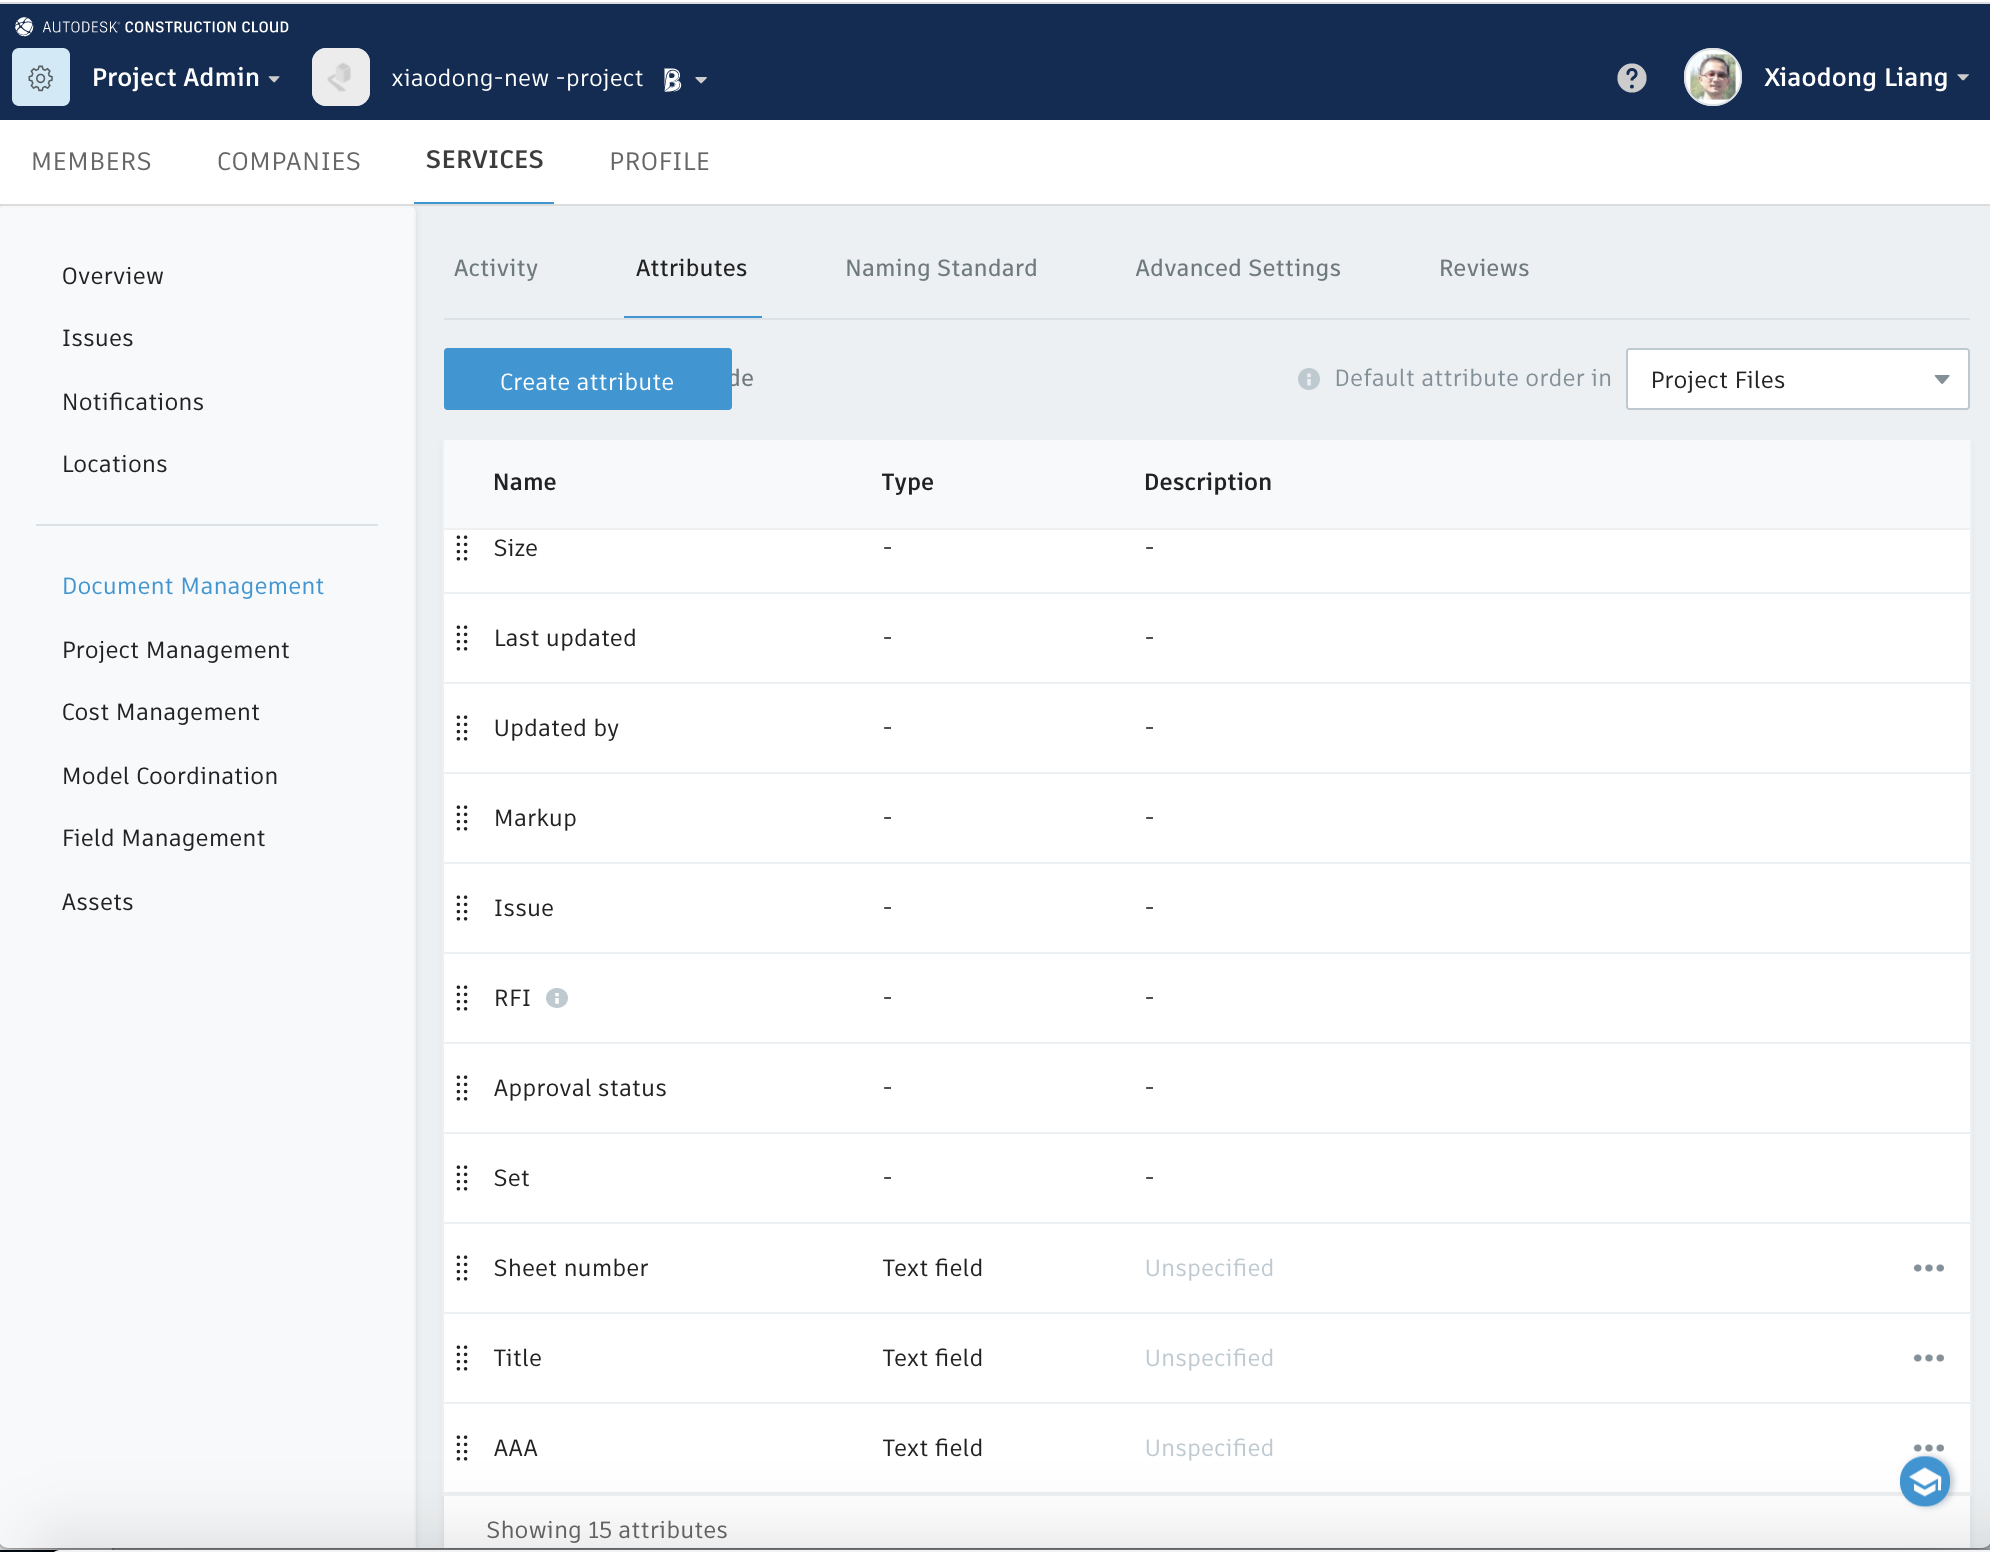Click drag handle of Title row
The width and height of the screenshot is (1990, 1552).
coord(462,1358)
